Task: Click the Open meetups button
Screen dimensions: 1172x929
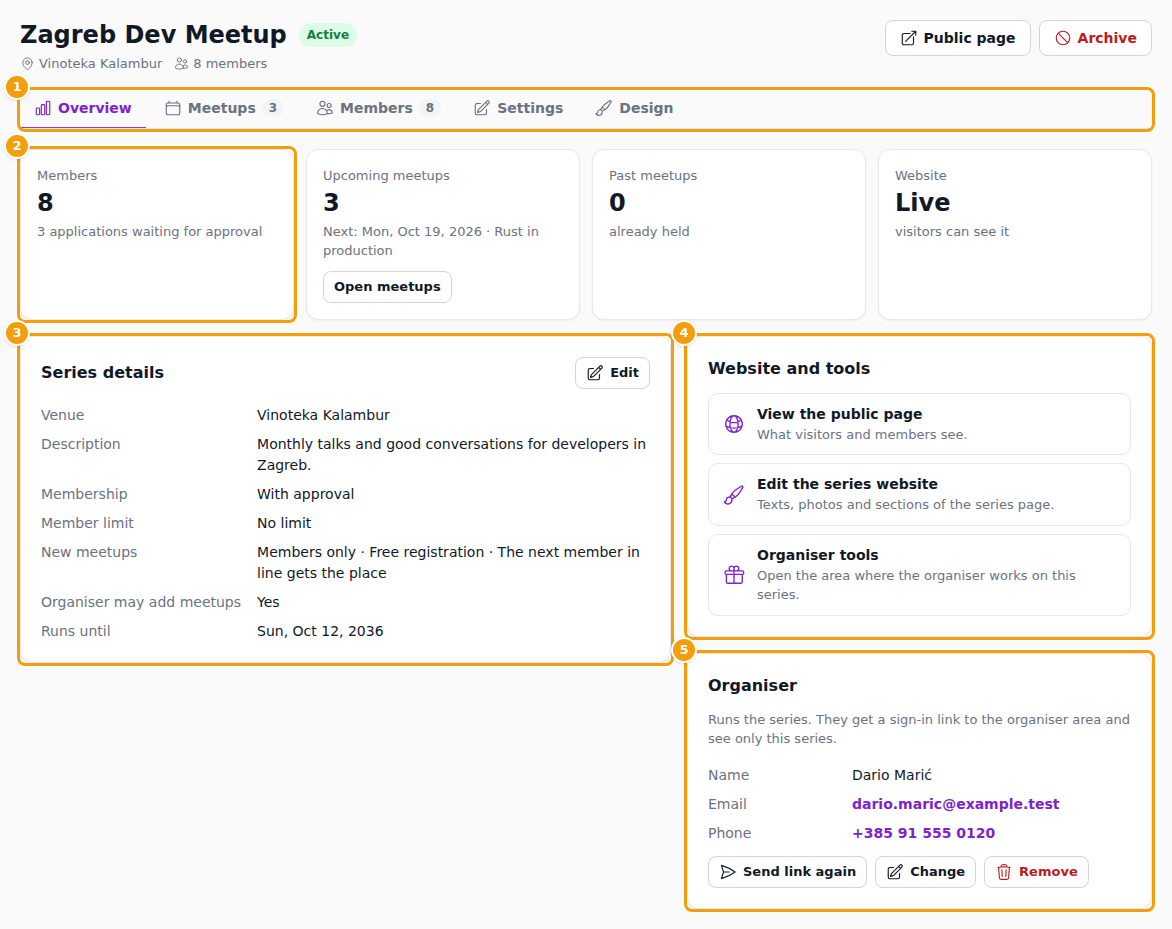Action: pos(387,287)
